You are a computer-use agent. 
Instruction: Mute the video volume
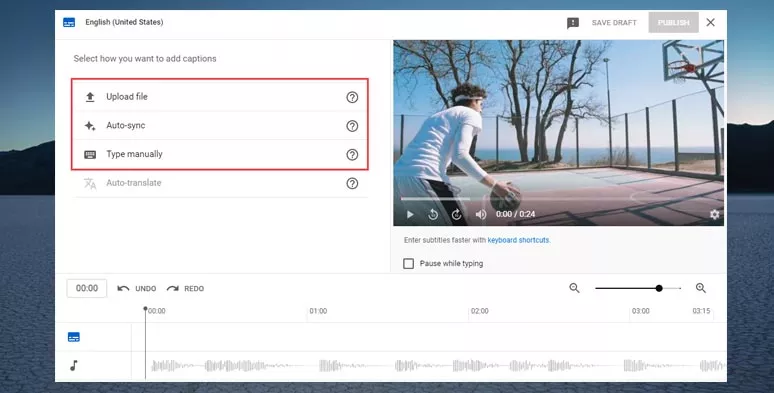[480, 214]
